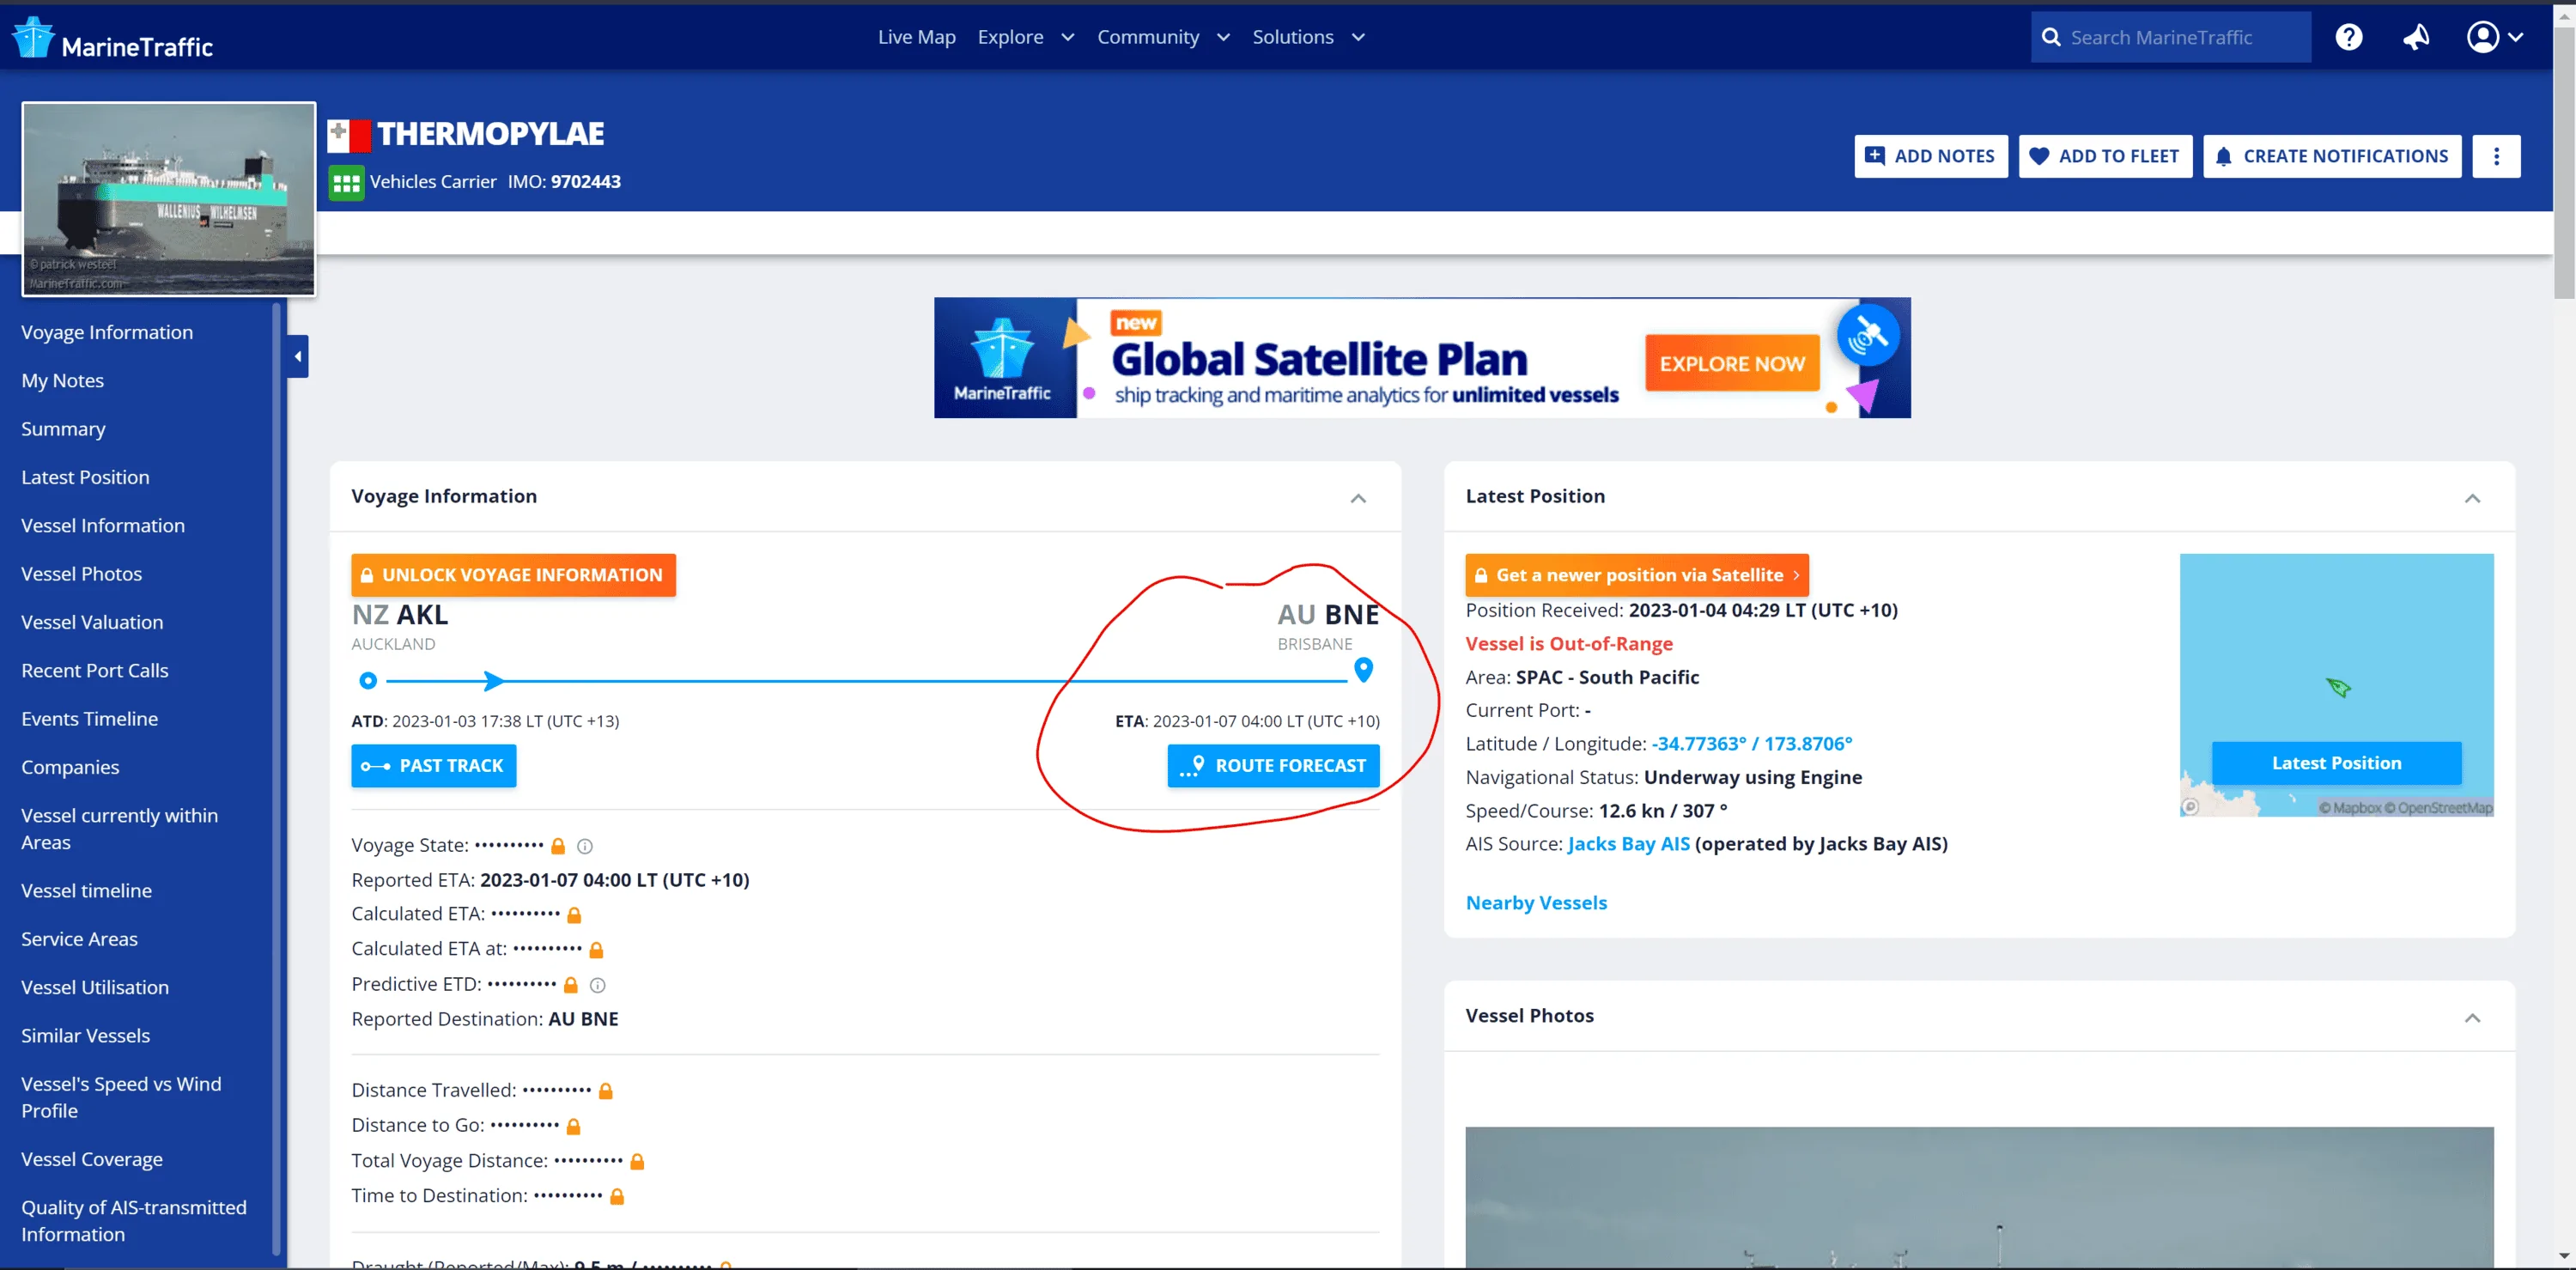Open Companies in the sidebar
The height and width of the screenshot is (1270, 2576).
[x=70, y=767]
